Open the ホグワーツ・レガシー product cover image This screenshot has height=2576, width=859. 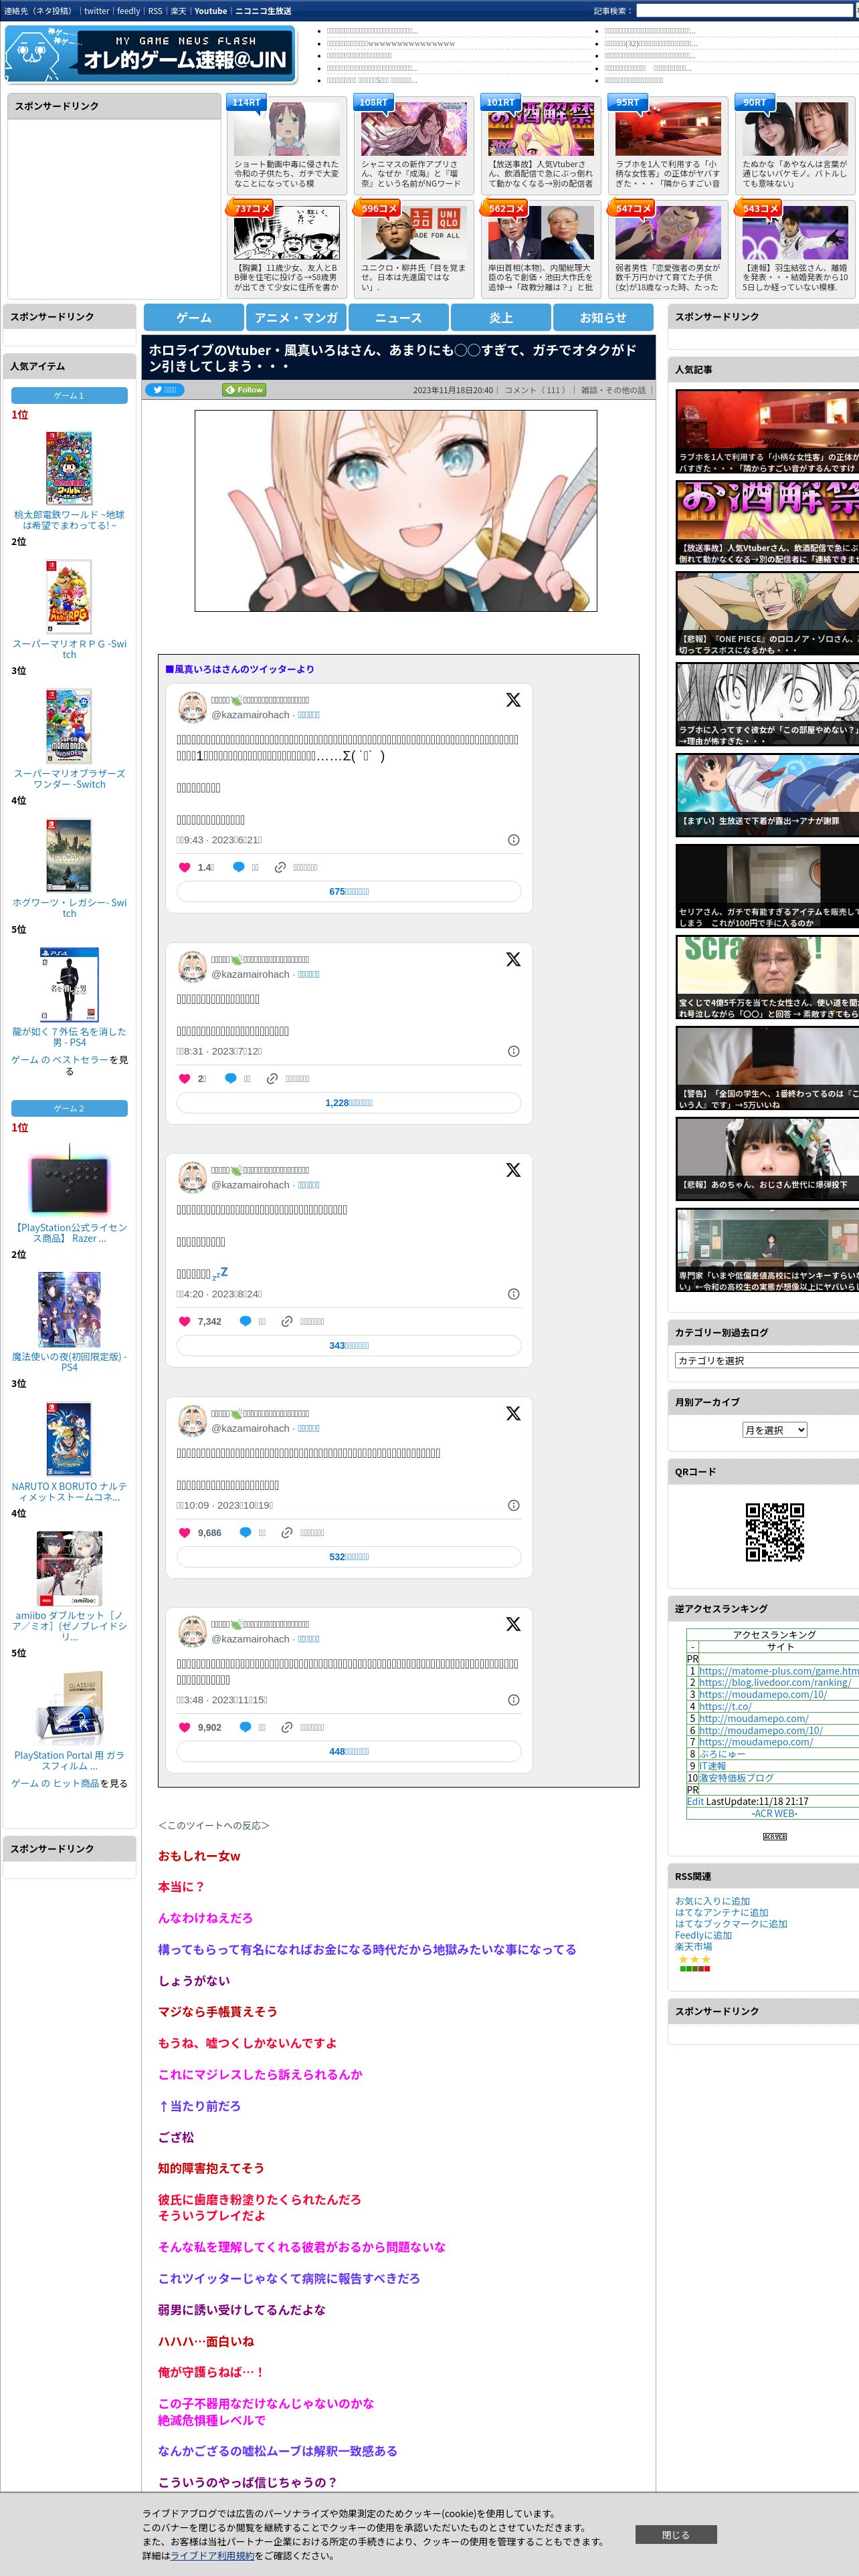69,855
